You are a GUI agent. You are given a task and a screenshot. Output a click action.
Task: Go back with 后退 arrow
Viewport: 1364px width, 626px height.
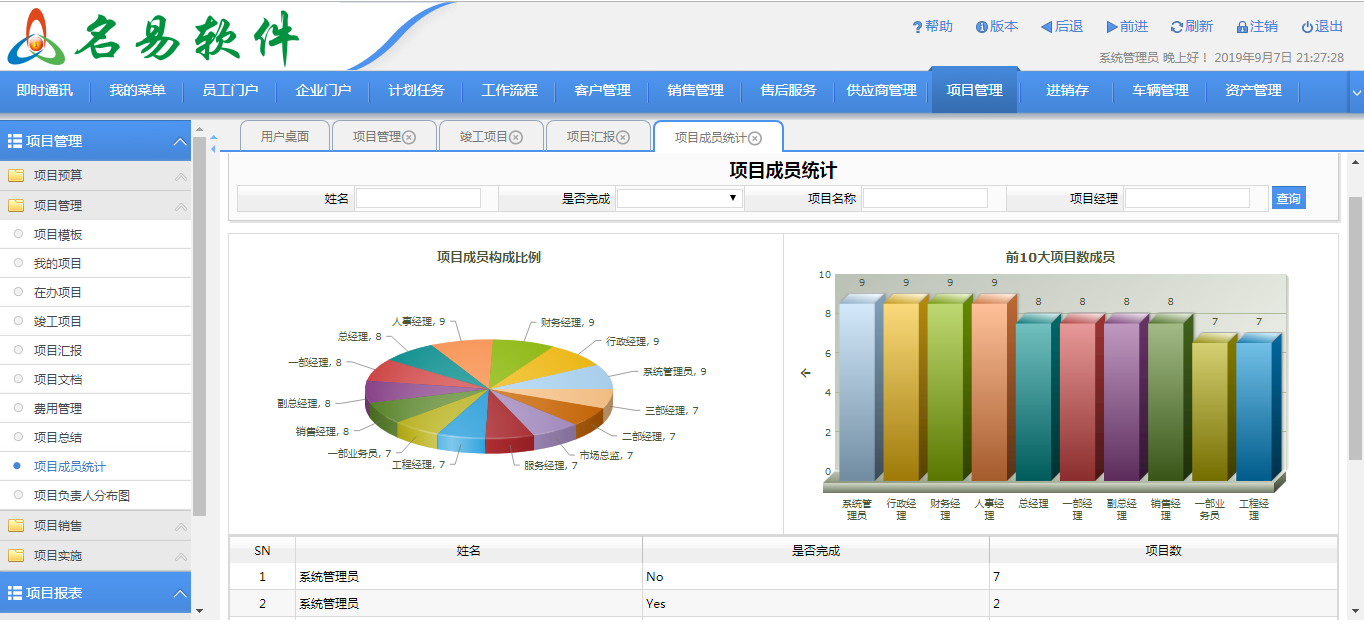tap(1046, 27)
